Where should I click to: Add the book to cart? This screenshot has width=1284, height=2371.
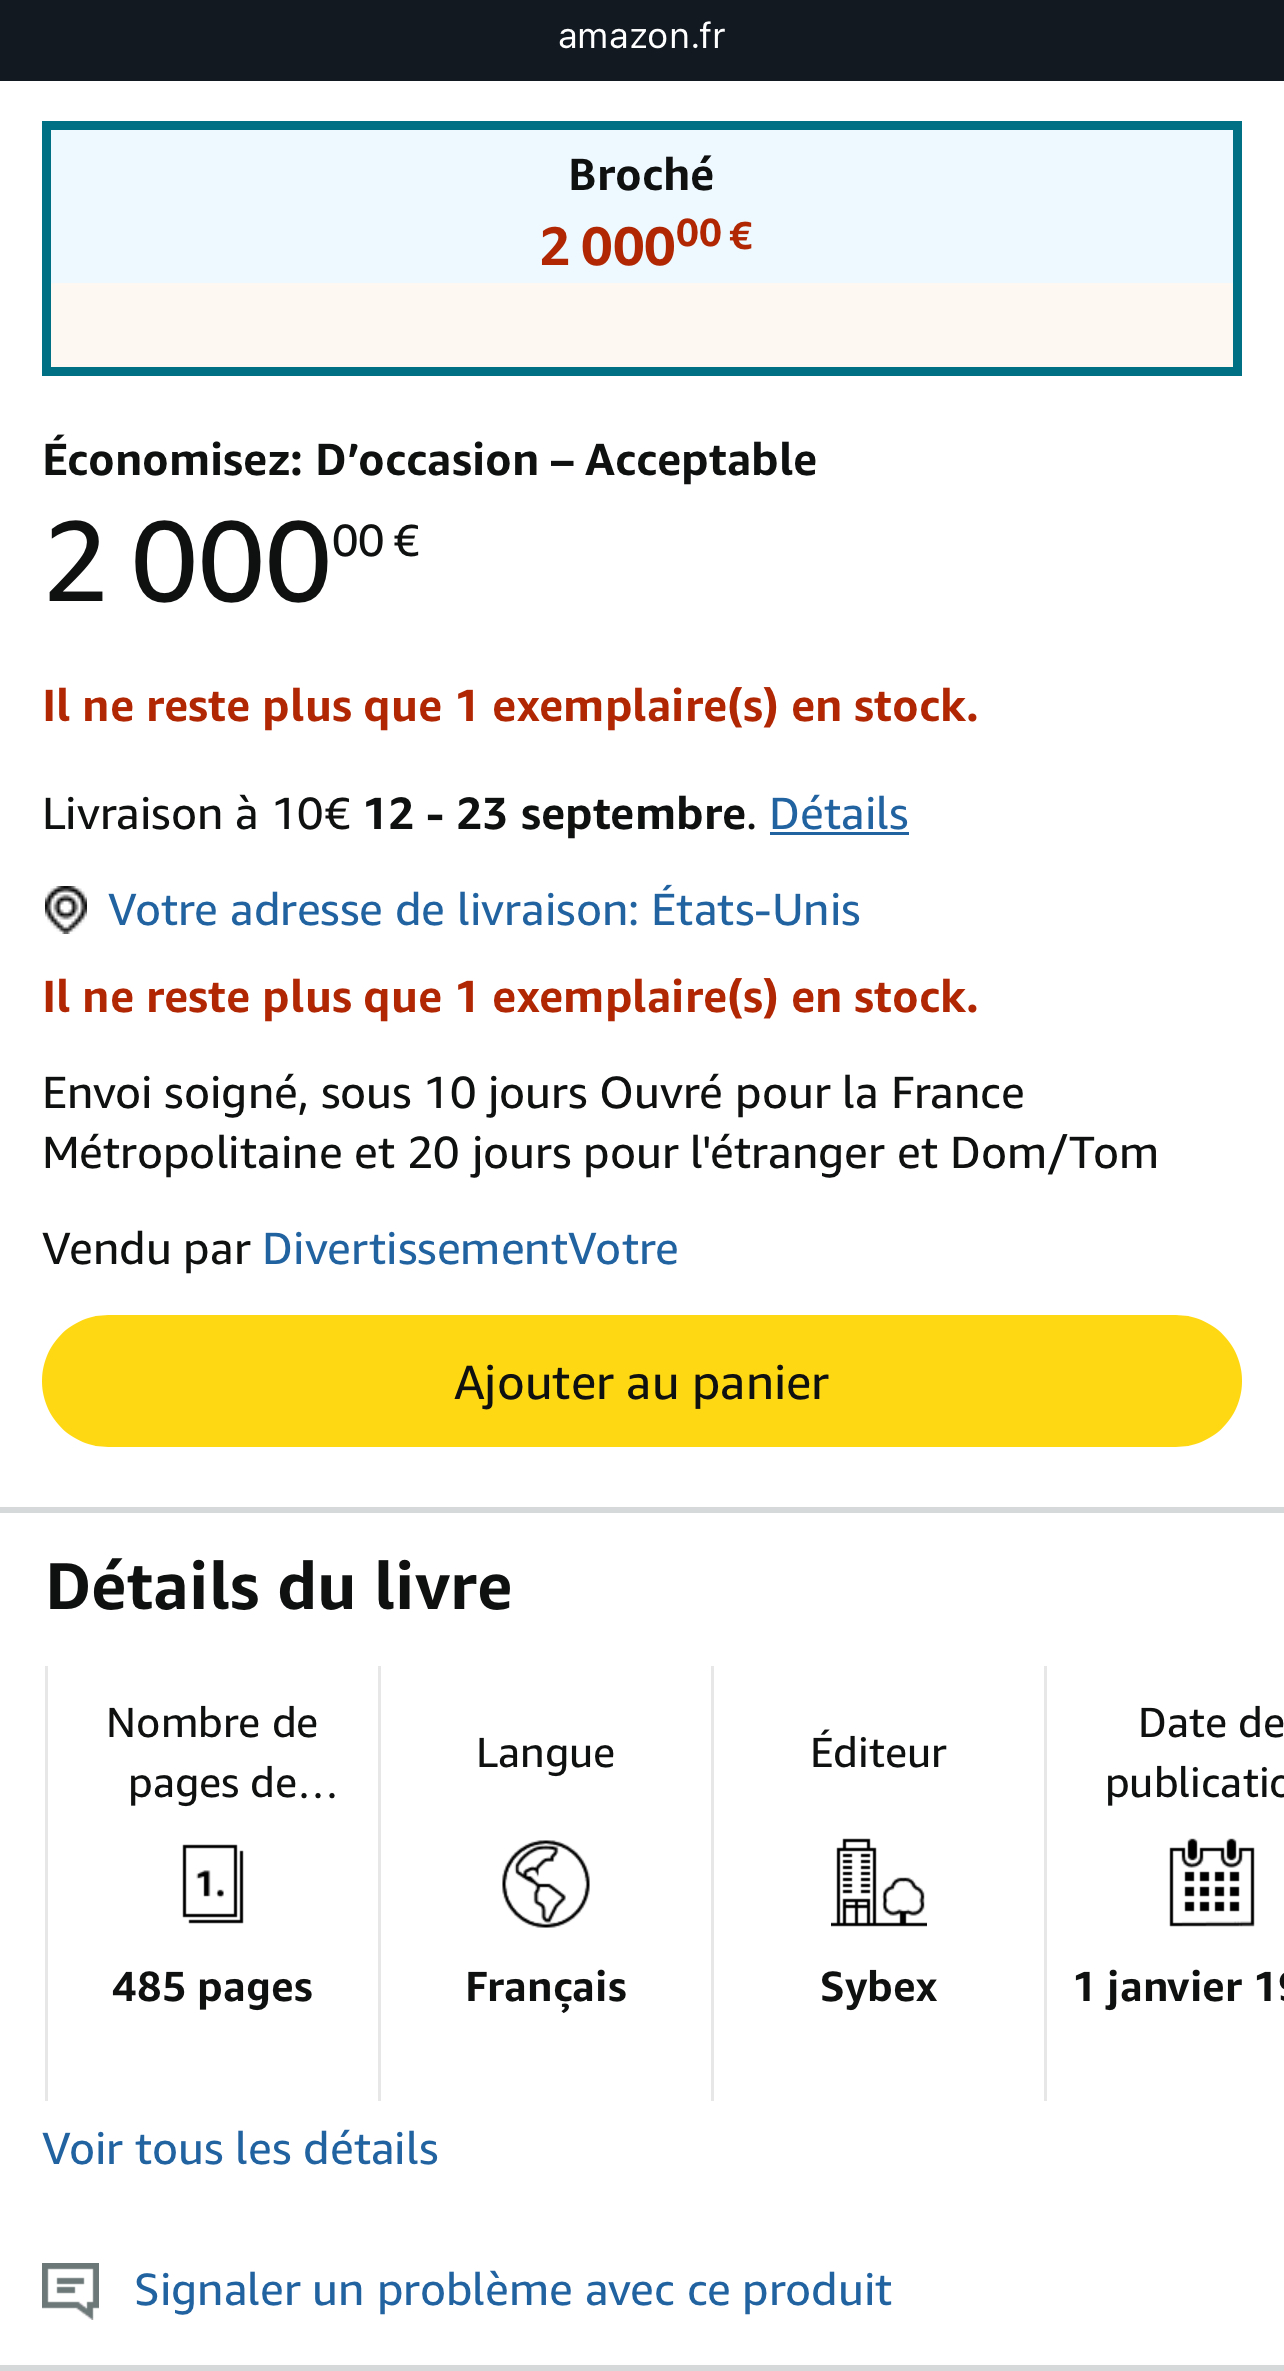641,1381
